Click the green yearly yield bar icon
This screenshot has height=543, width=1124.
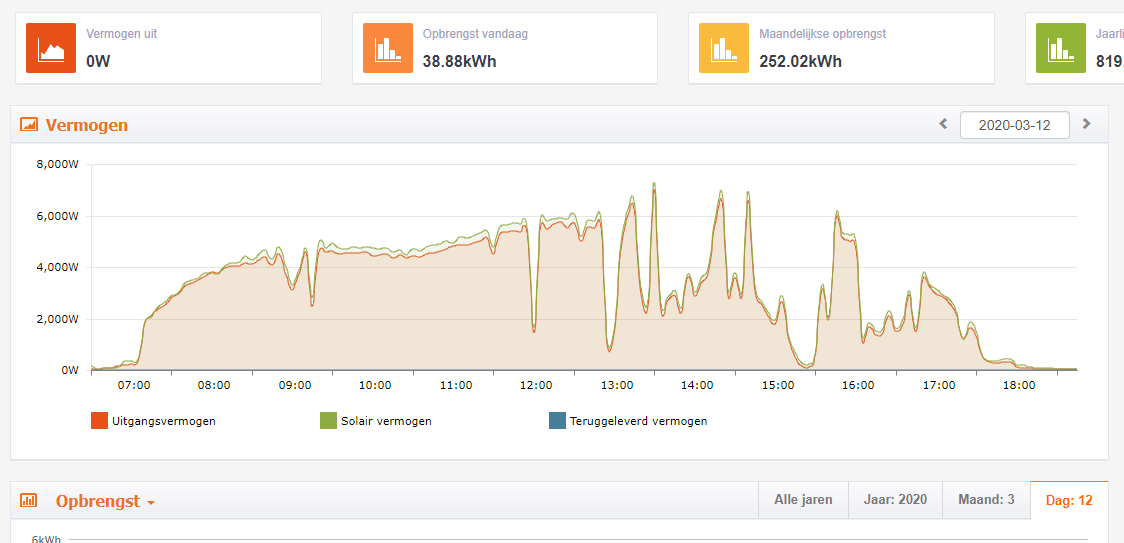click(x=1061, y=48)
